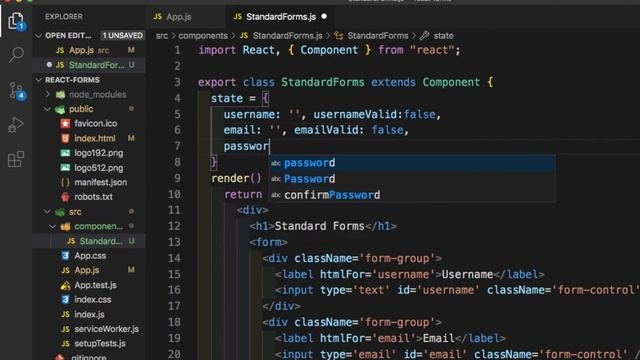Viewport: 640px width, 360px height.
Task: Open the Search view icon
Action: tap(16, 54)
